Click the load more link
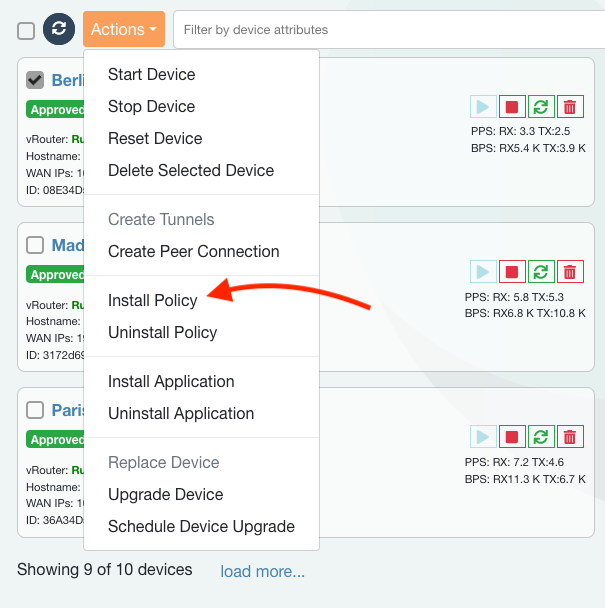This screenshot has height=608, width=605. (262, 571)
